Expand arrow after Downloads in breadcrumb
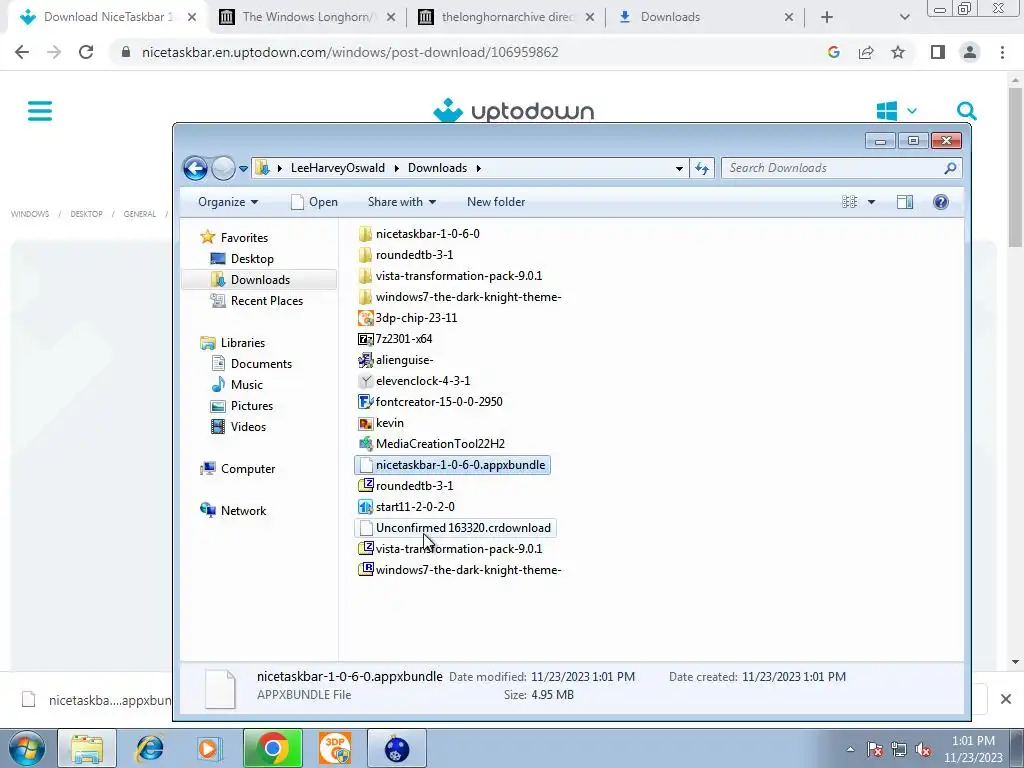Image resolution: width=1024 pixels, height=768 pixels. [479, 168]
